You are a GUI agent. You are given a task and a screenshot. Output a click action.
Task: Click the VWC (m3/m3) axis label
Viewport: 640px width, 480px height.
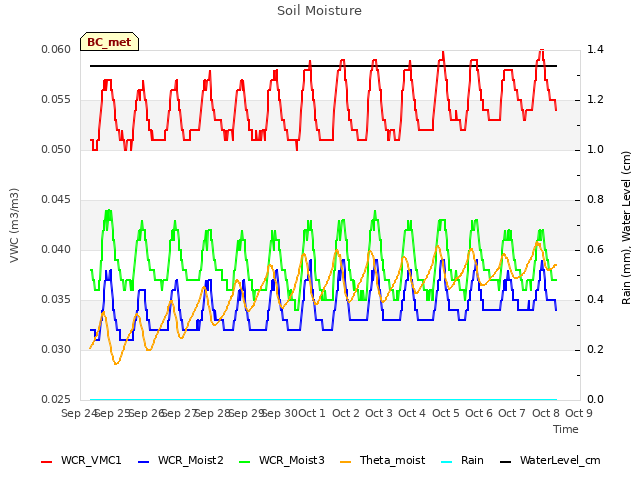(x=14, y=225)
